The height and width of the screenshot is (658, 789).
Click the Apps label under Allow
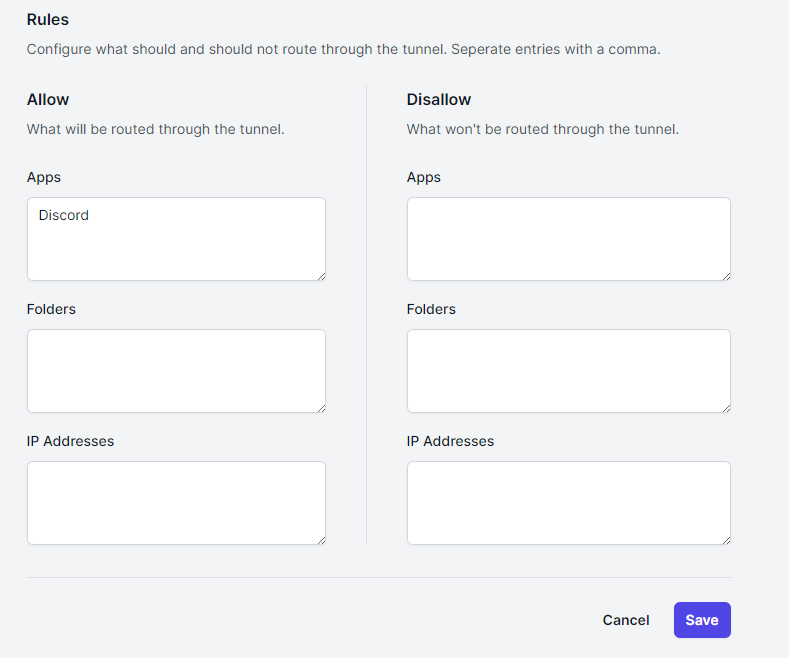click(44, 177)
